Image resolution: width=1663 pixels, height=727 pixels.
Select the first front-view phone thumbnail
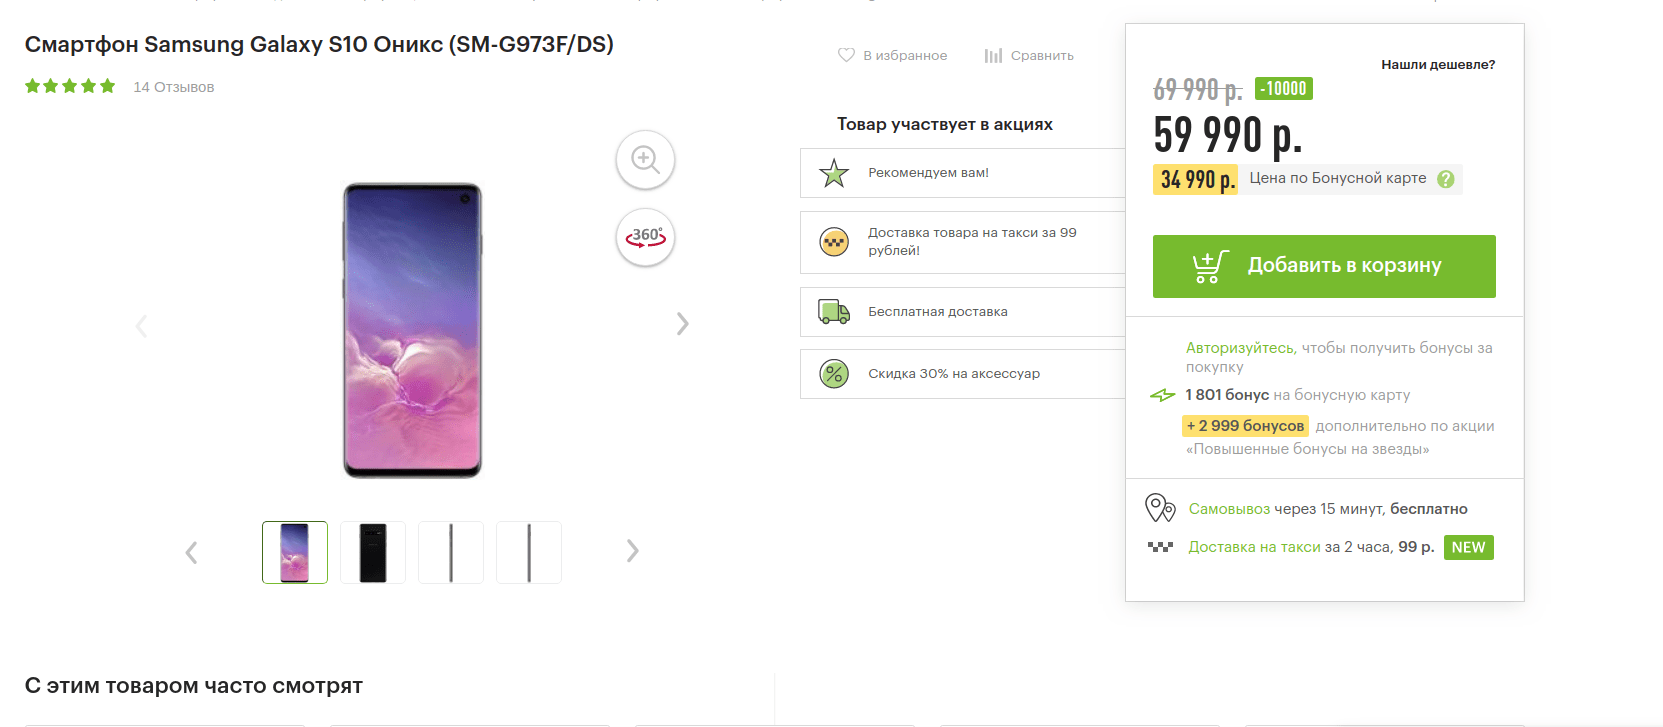[x=295, y=552]
